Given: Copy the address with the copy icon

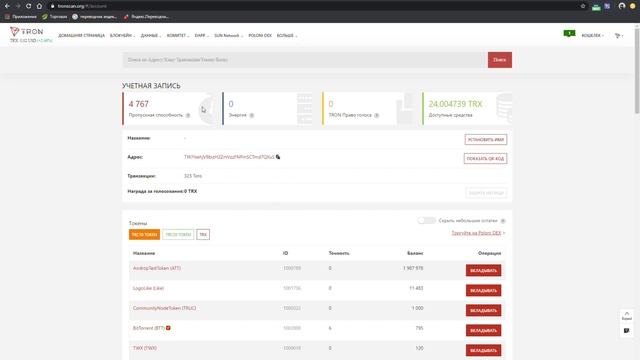Looking at the screenshot, I should tap(278, 157).
